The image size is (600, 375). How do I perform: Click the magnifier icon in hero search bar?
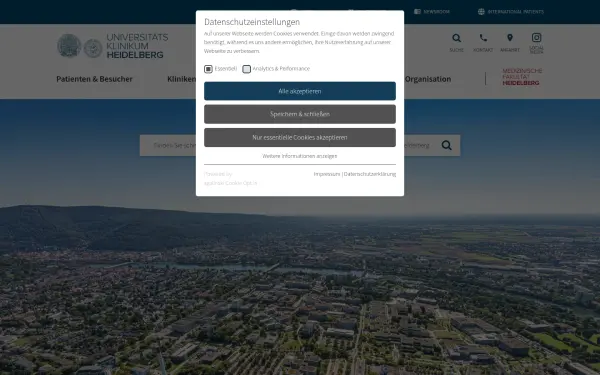(447, 145)
